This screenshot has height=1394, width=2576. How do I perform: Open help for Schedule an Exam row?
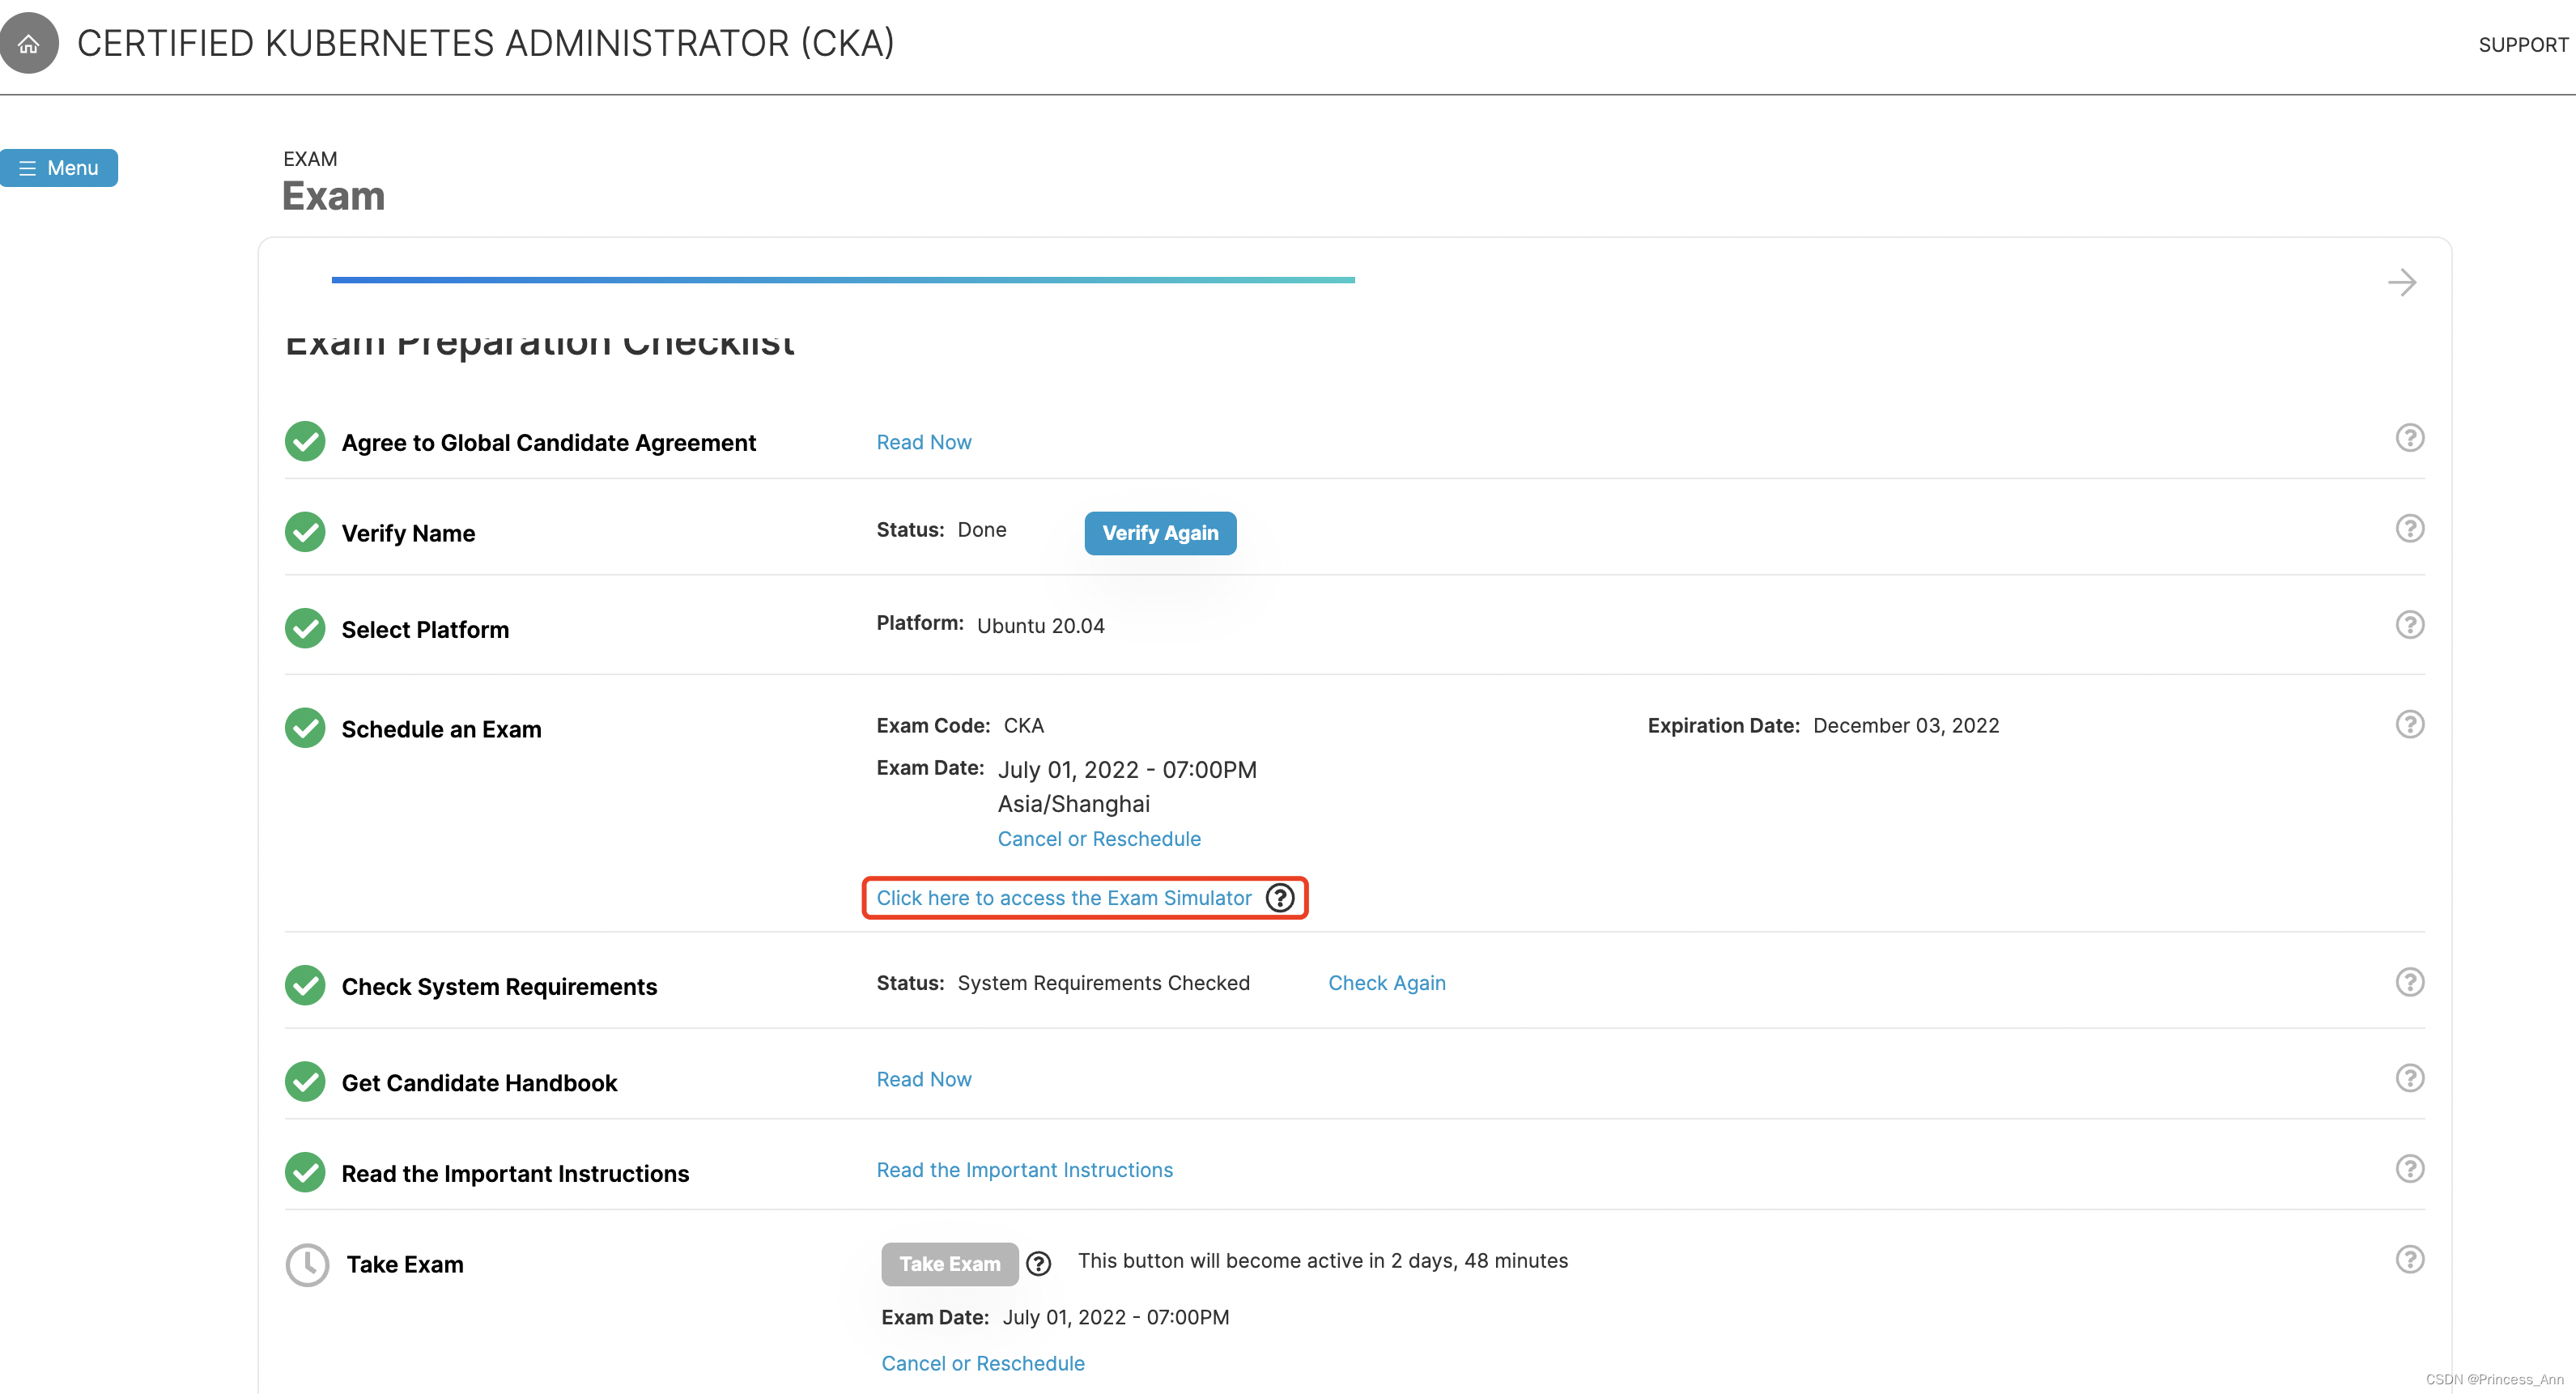(x=2409, y=724)
